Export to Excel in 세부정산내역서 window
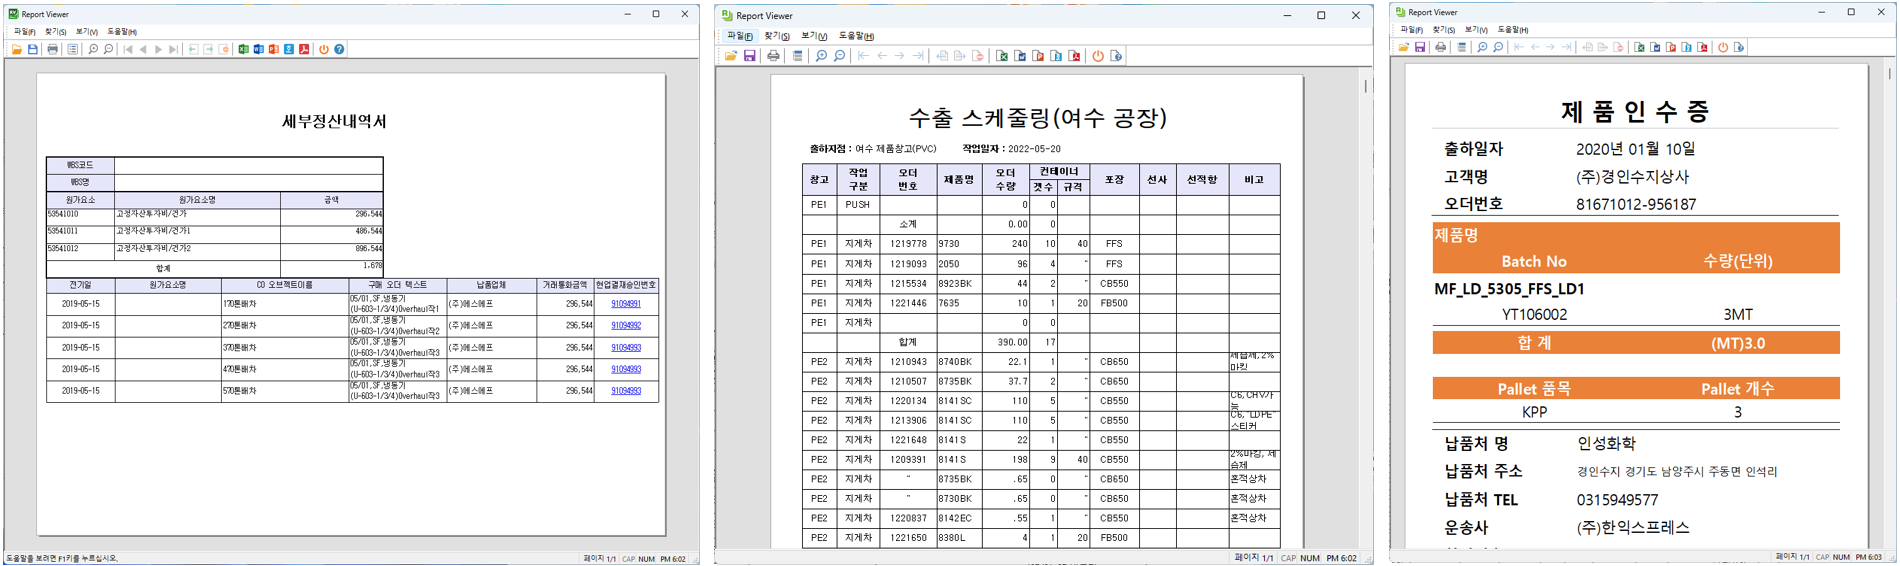The image size is (1900, 566). coord(243,49)
